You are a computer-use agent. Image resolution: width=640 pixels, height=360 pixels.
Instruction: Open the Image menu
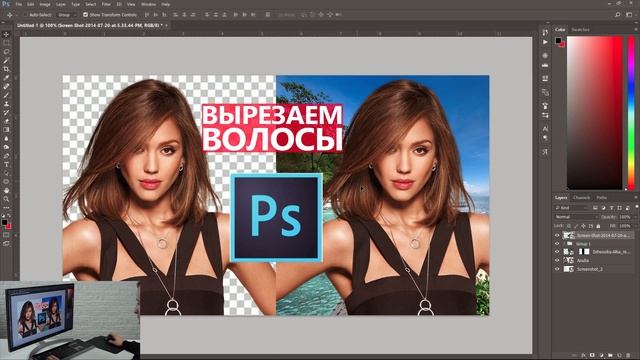coord(45,4)
